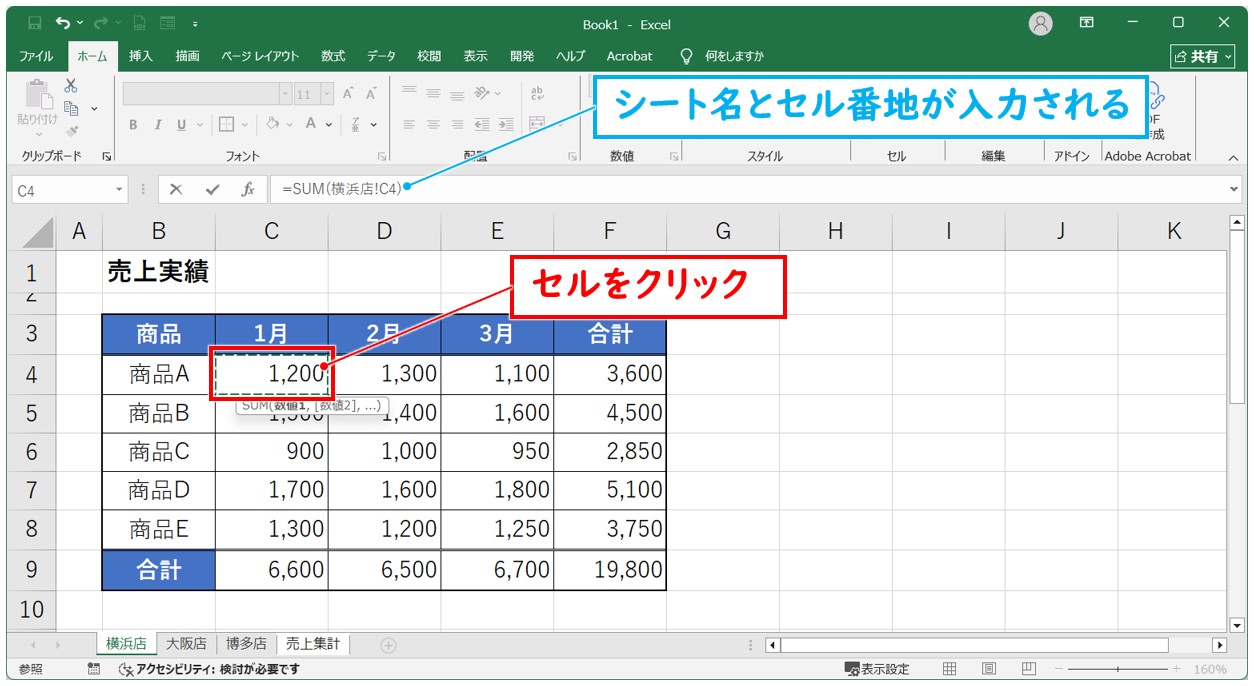The height and width of the screenshot is (686, 1254).
Task: Click the Undo arrow in Quick Access Toolbar
Action: click(x=64, y=23)
